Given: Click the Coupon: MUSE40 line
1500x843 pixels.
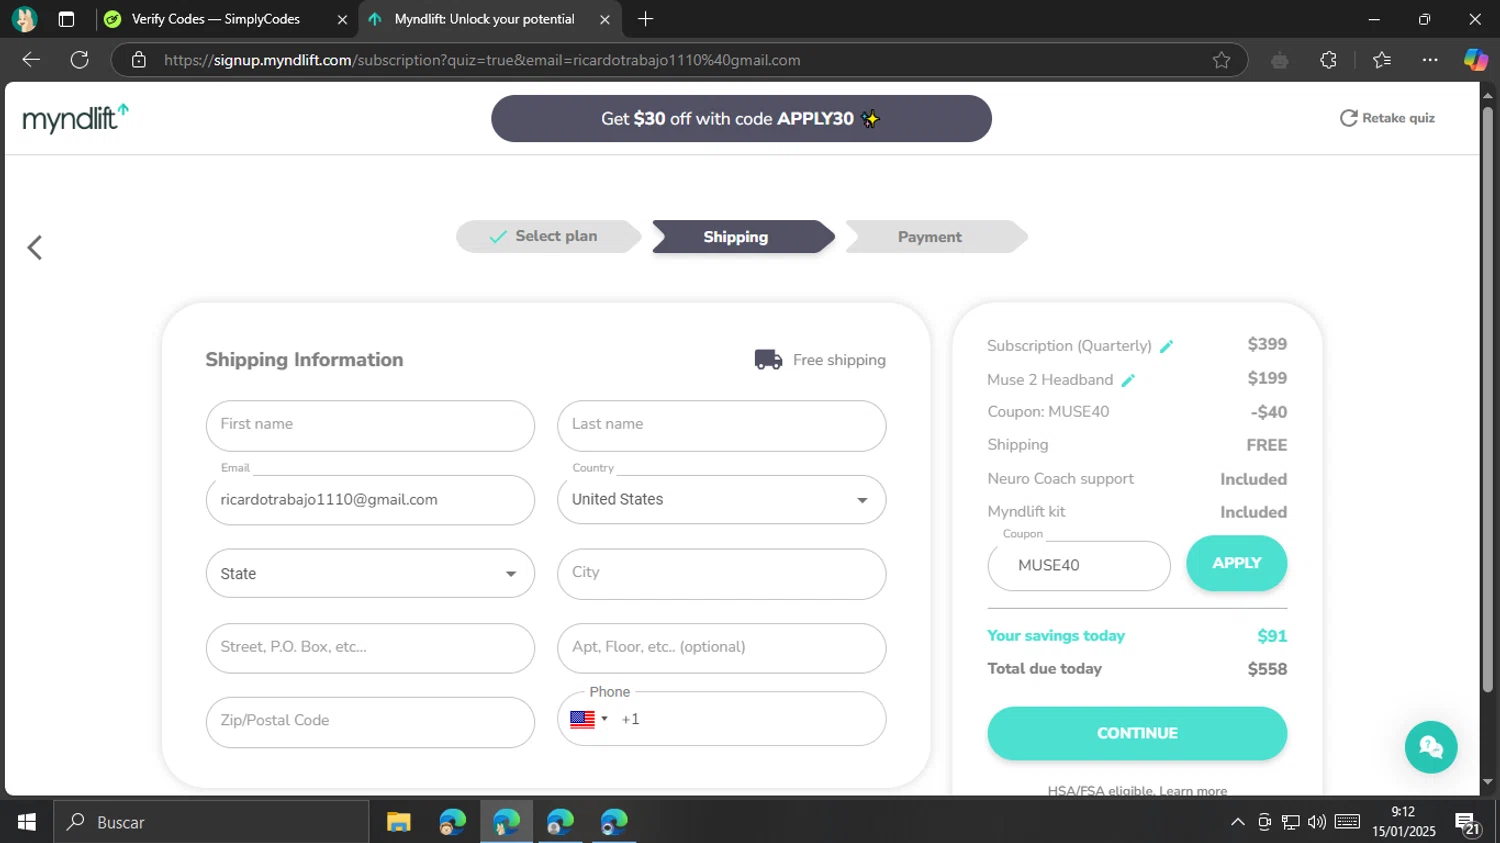Looking at the screenshot, I should (1137, 412).
